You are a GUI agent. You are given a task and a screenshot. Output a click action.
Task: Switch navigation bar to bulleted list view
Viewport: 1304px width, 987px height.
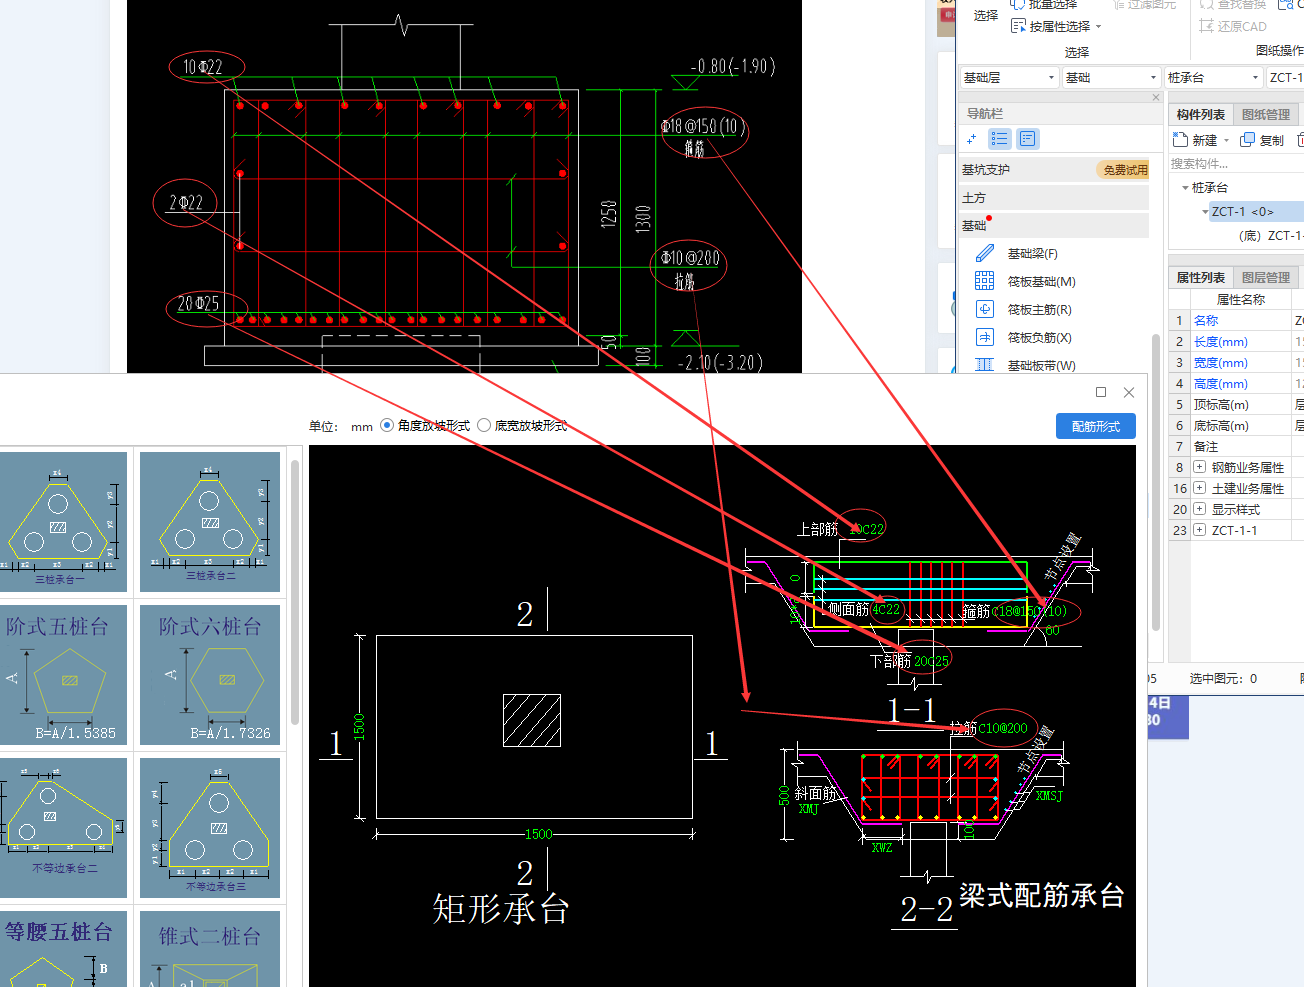1000,139
